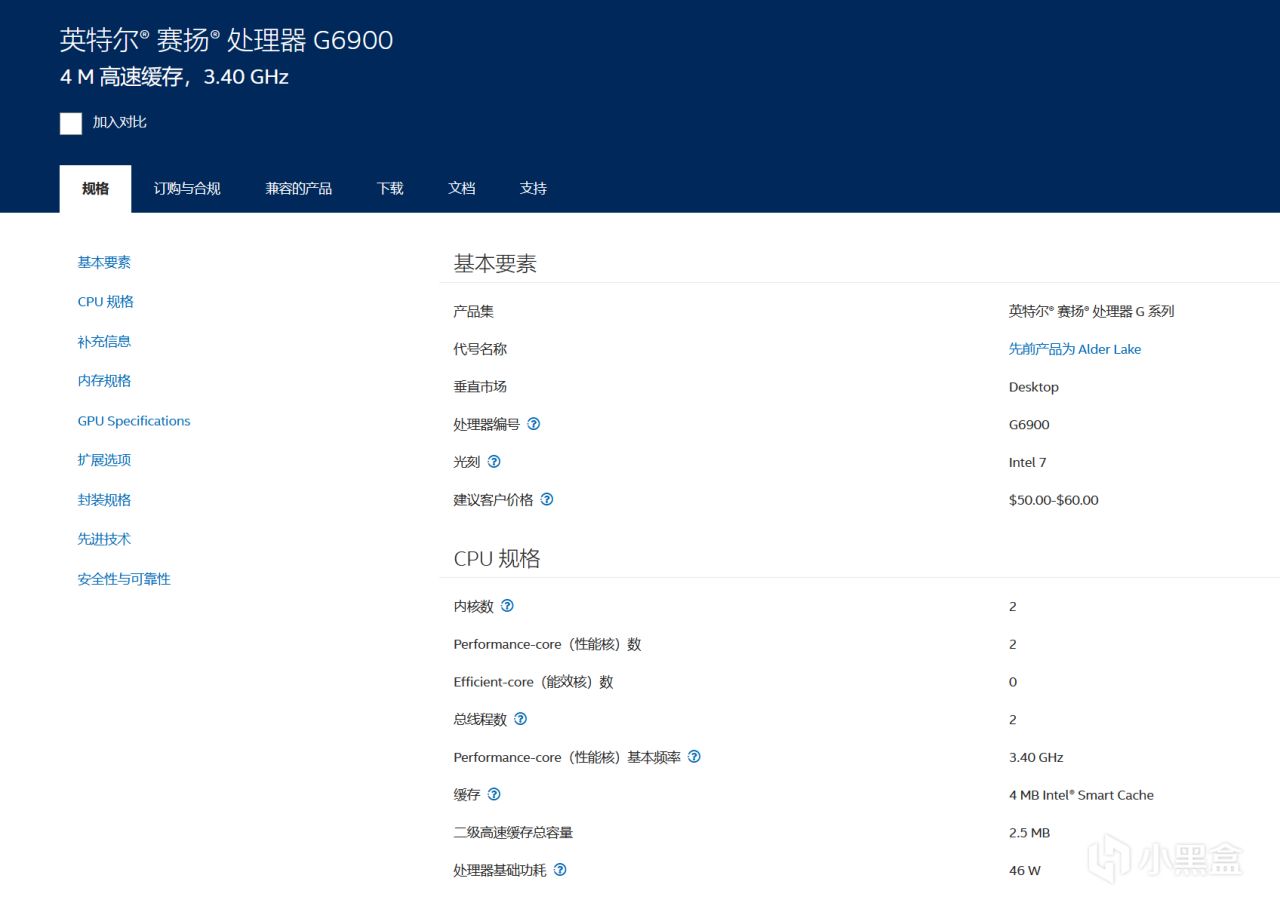
Task: Go to the 下载 tab
Action: pos(390,189)
